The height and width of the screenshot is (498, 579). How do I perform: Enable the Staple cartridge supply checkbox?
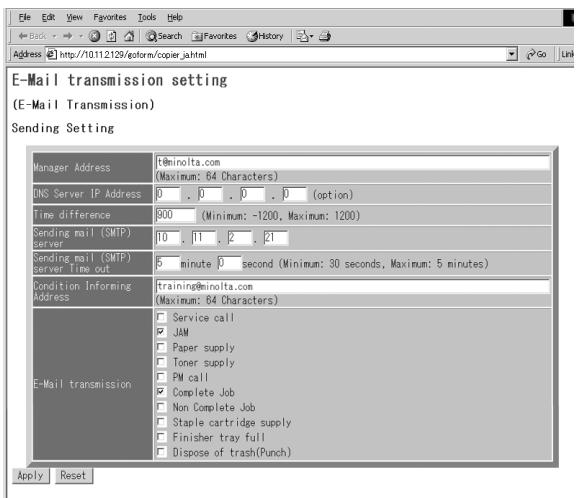(161, 422)
